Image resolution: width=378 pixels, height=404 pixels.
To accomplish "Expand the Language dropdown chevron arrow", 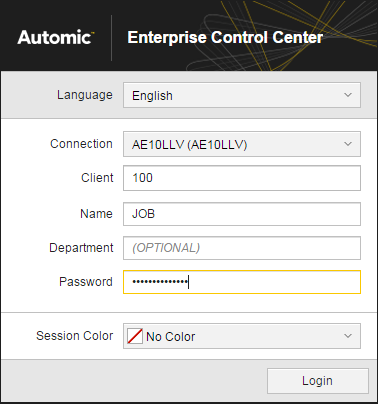I will [x=348, y=95].
